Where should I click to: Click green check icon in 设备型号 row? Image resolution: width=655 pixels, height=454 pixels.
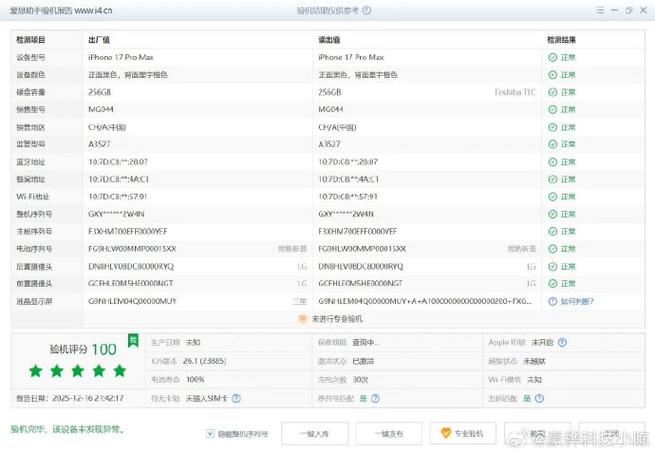click(x=553, y=58)
